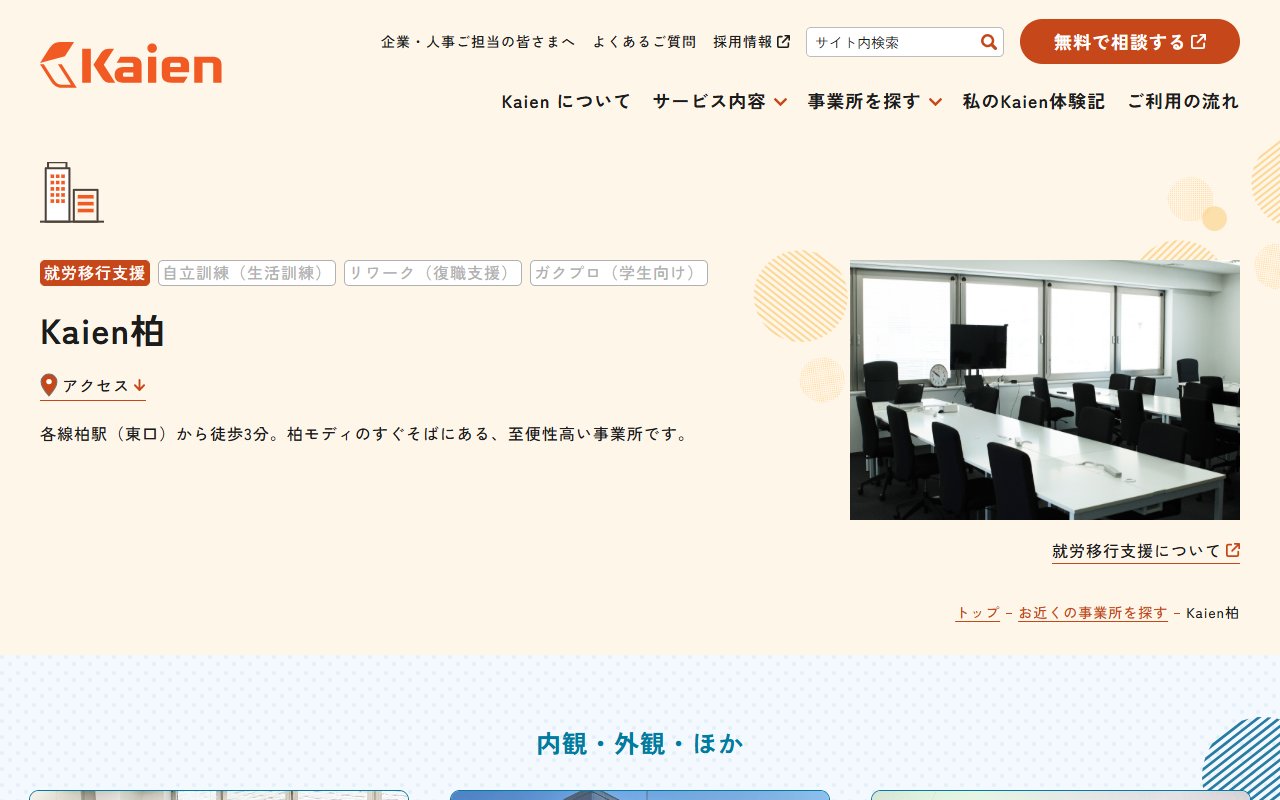Click the office room photo

pyautogui.click(x=1045, y=390)
